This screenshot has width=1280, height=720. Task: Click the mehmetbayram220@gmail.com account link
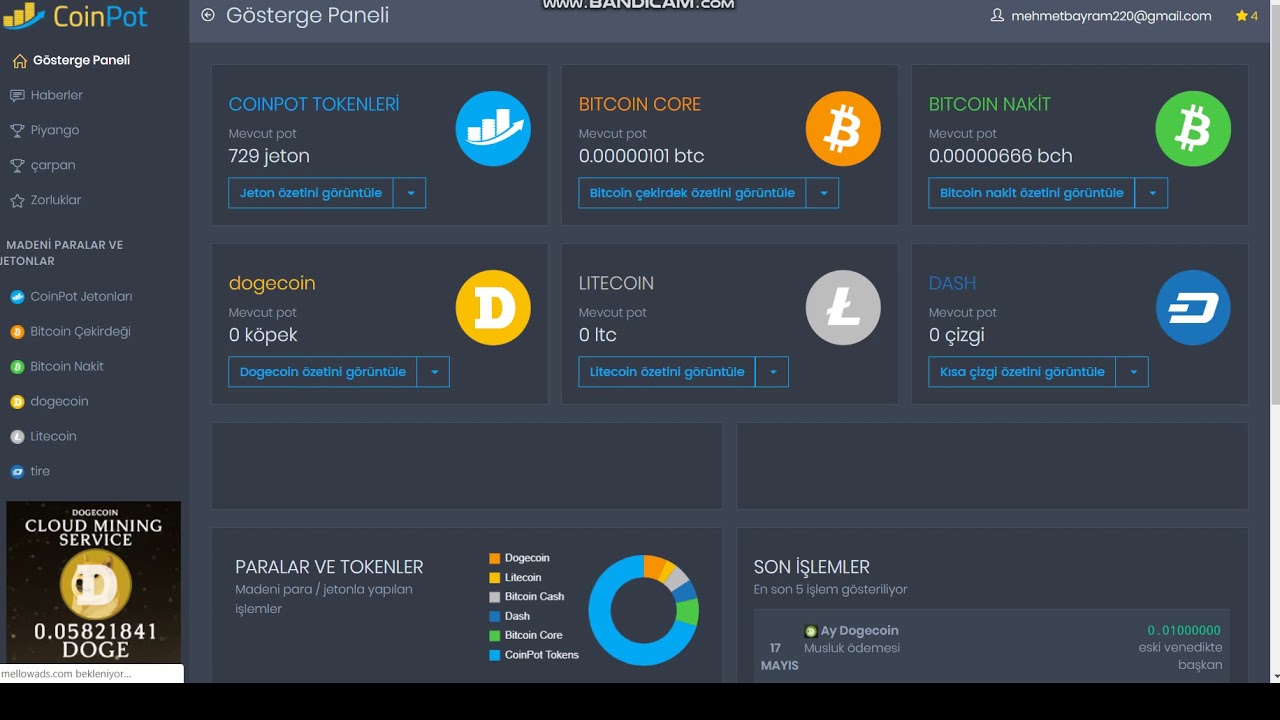point(1111,16)
